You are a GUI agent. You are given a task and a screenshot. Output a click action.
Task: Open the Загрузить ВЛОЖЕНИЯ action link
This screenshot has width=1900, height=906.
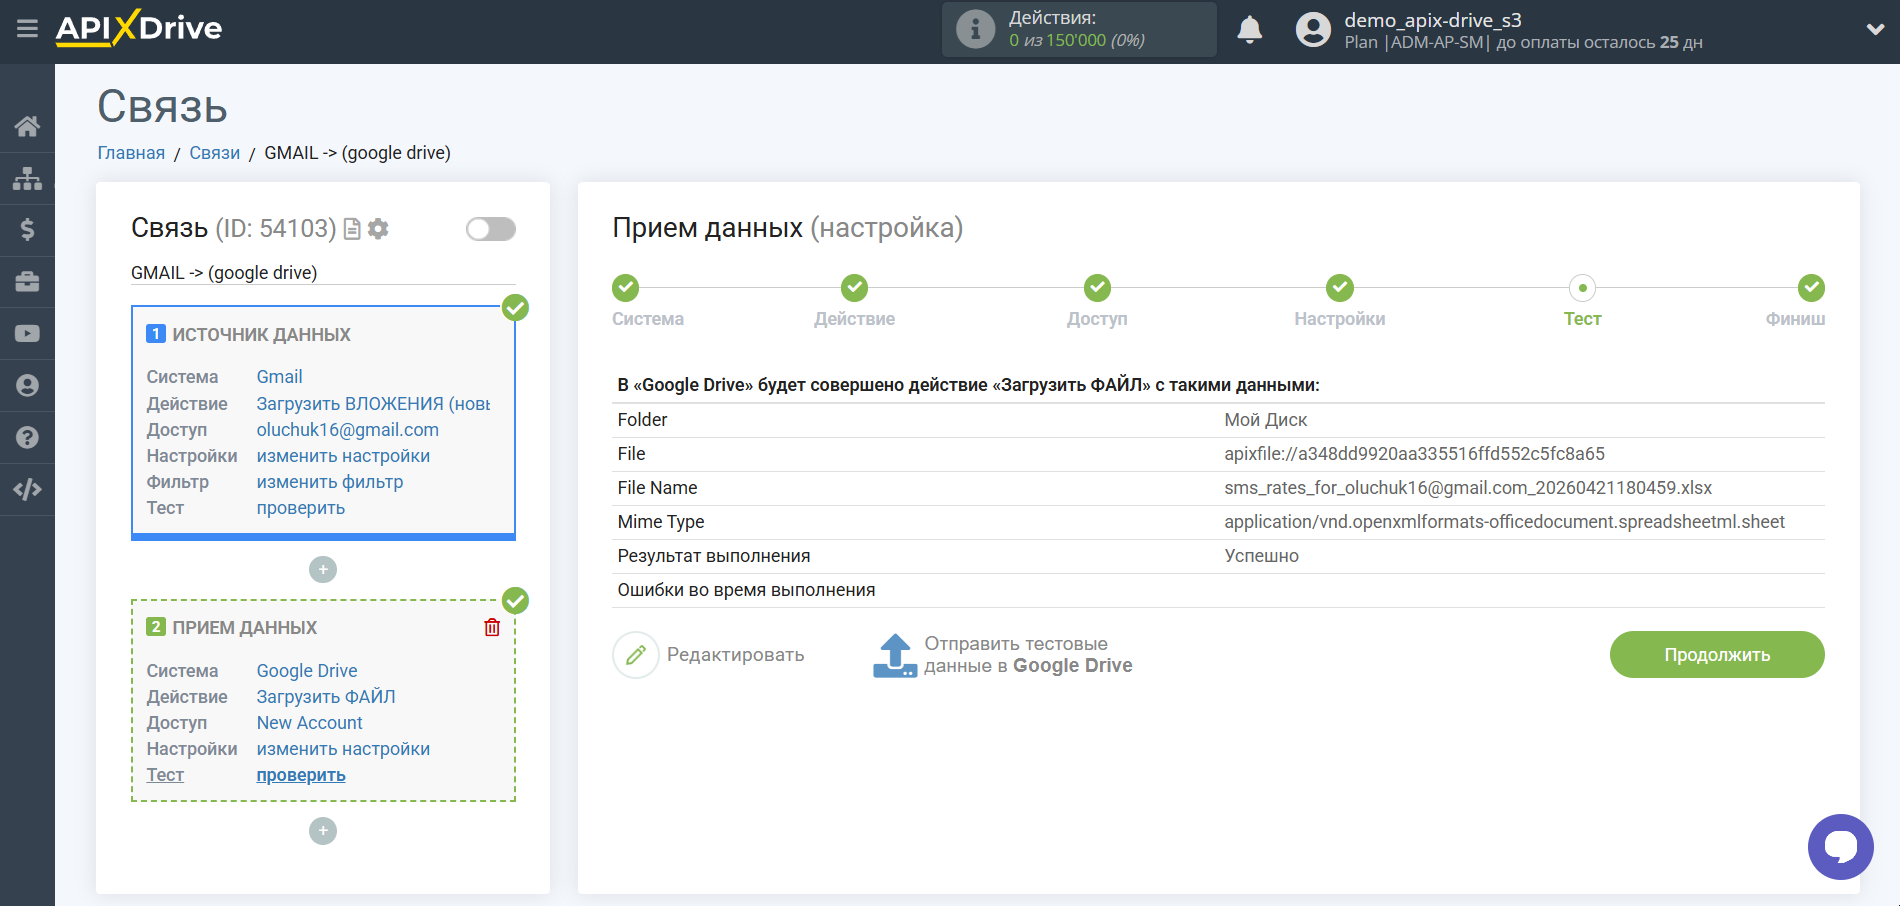[x=373, y=404]
